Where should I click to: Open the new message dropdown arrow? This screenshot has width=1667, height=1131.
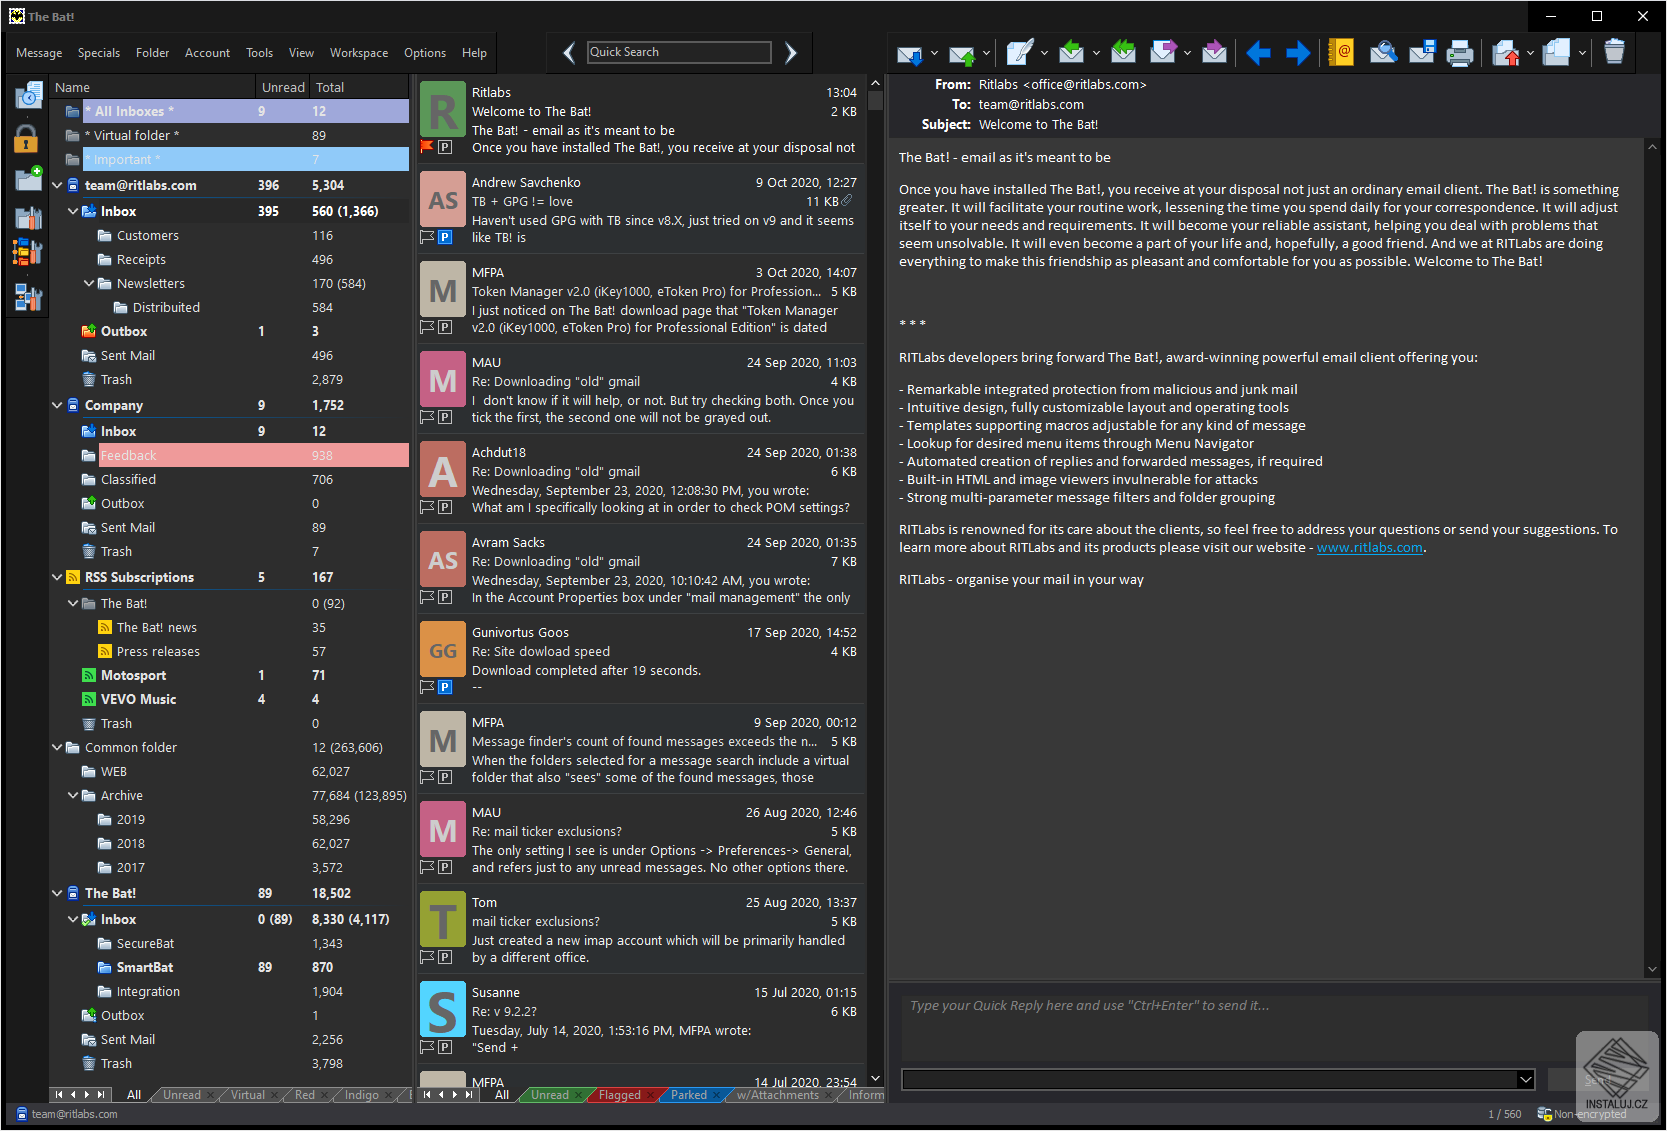[1044, 53]
